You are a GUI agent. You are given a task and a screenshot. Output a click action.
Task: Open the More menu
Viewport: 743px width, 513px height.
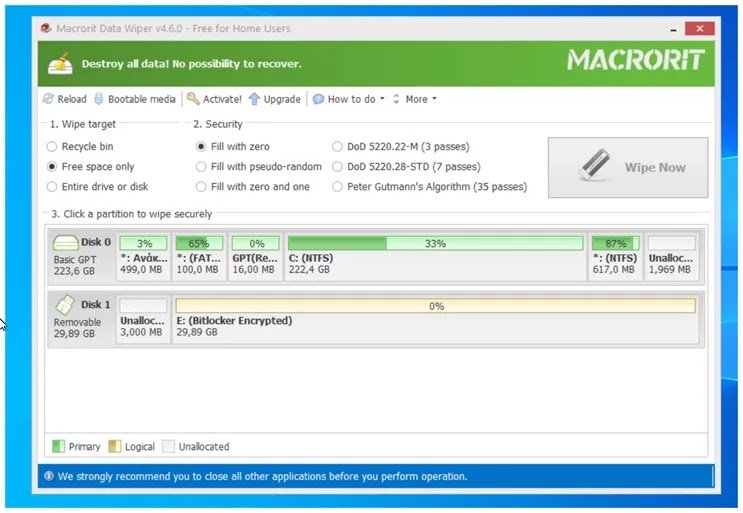click(417, 99)
